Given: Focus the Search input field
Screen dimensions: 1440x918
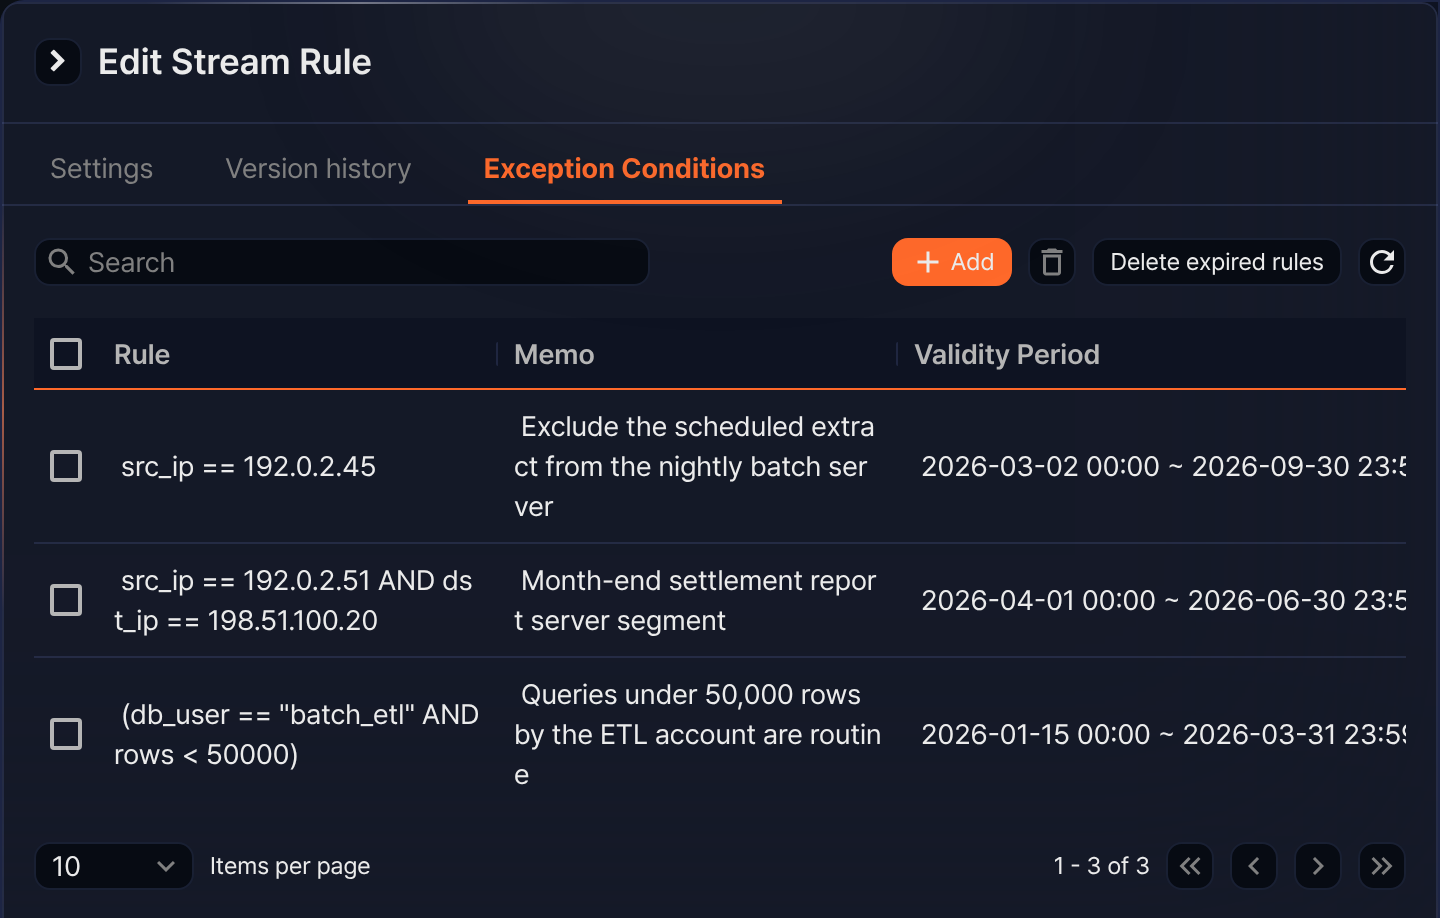Looking at the screenshot, I should [342, 262].
